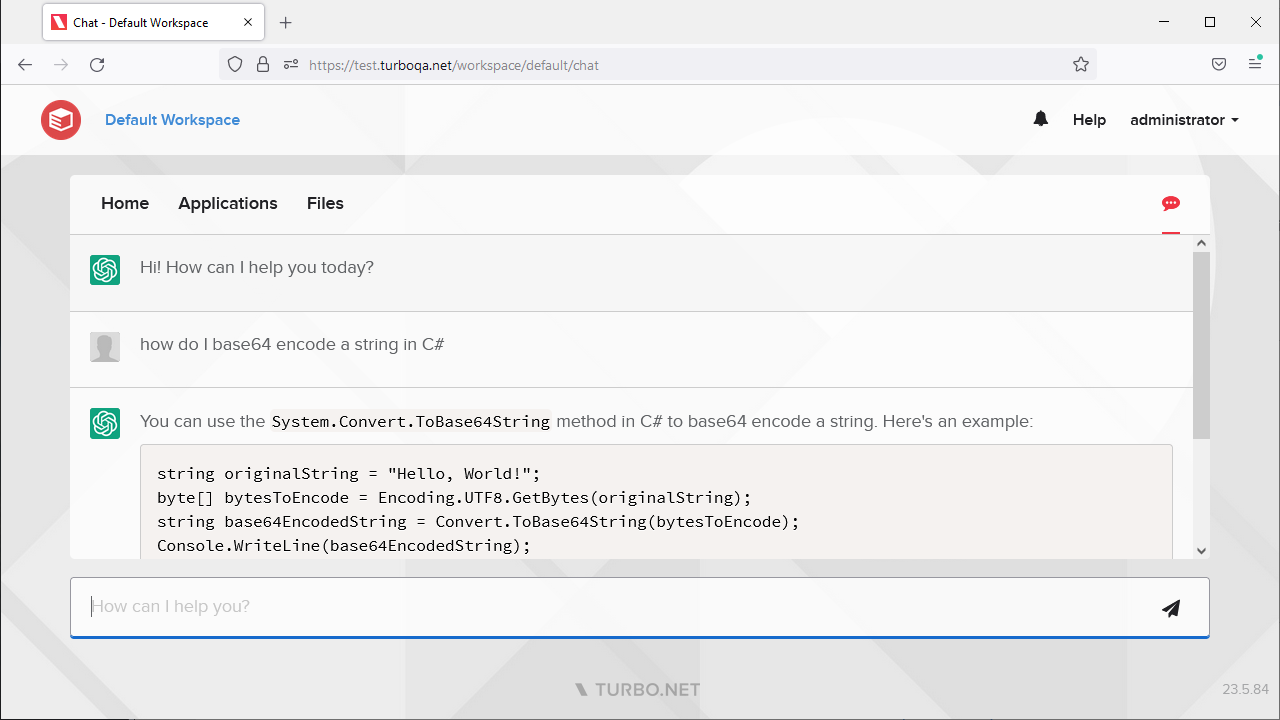Switch to the Files tab

tap(325, 204)
